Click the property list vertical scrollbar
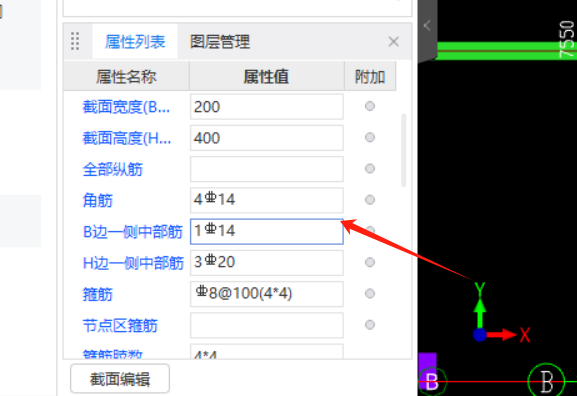 [404, 150]
